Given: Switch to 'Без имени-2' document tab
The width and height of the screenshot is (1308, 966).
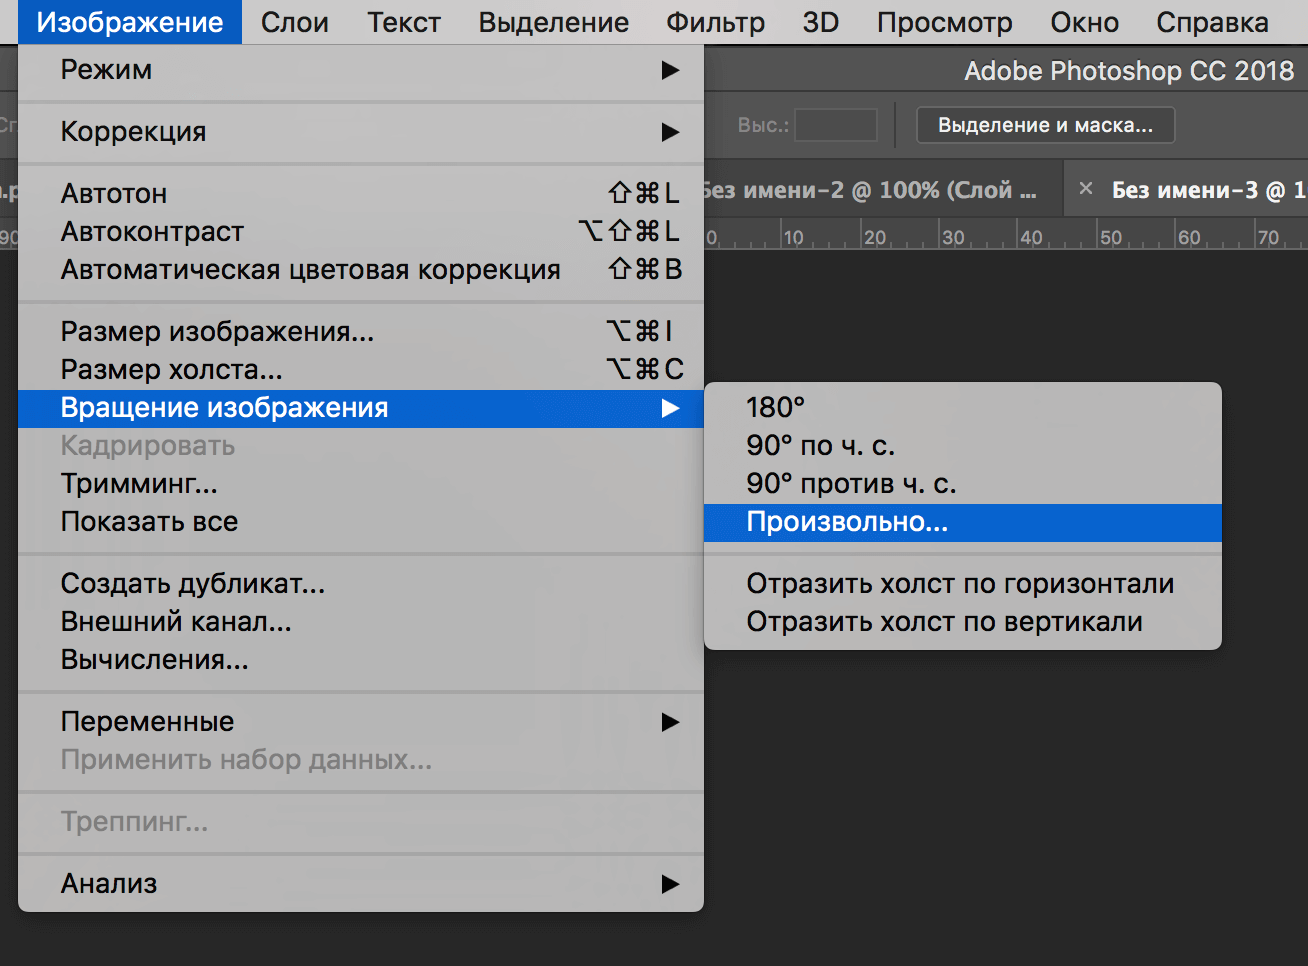Looking at the screenshot, I should (870, 190).
